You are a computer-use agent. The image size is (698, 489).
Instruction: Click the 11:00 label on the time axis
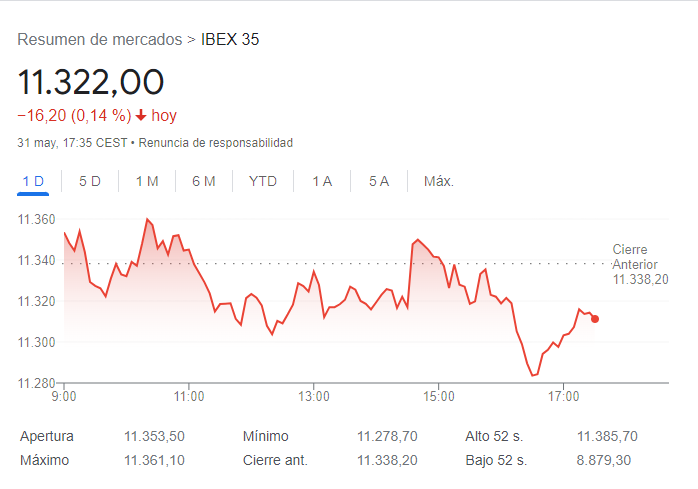(x=189, y=396)
